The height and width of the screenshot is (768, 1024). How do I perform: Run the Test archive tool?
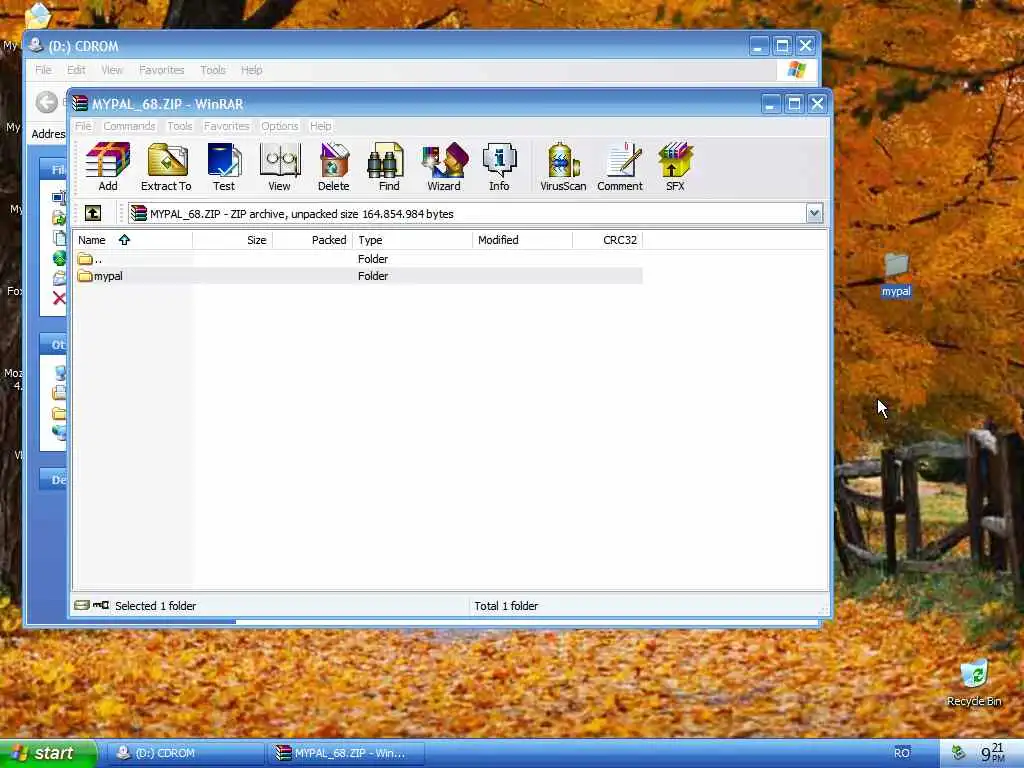pos(224,167)
